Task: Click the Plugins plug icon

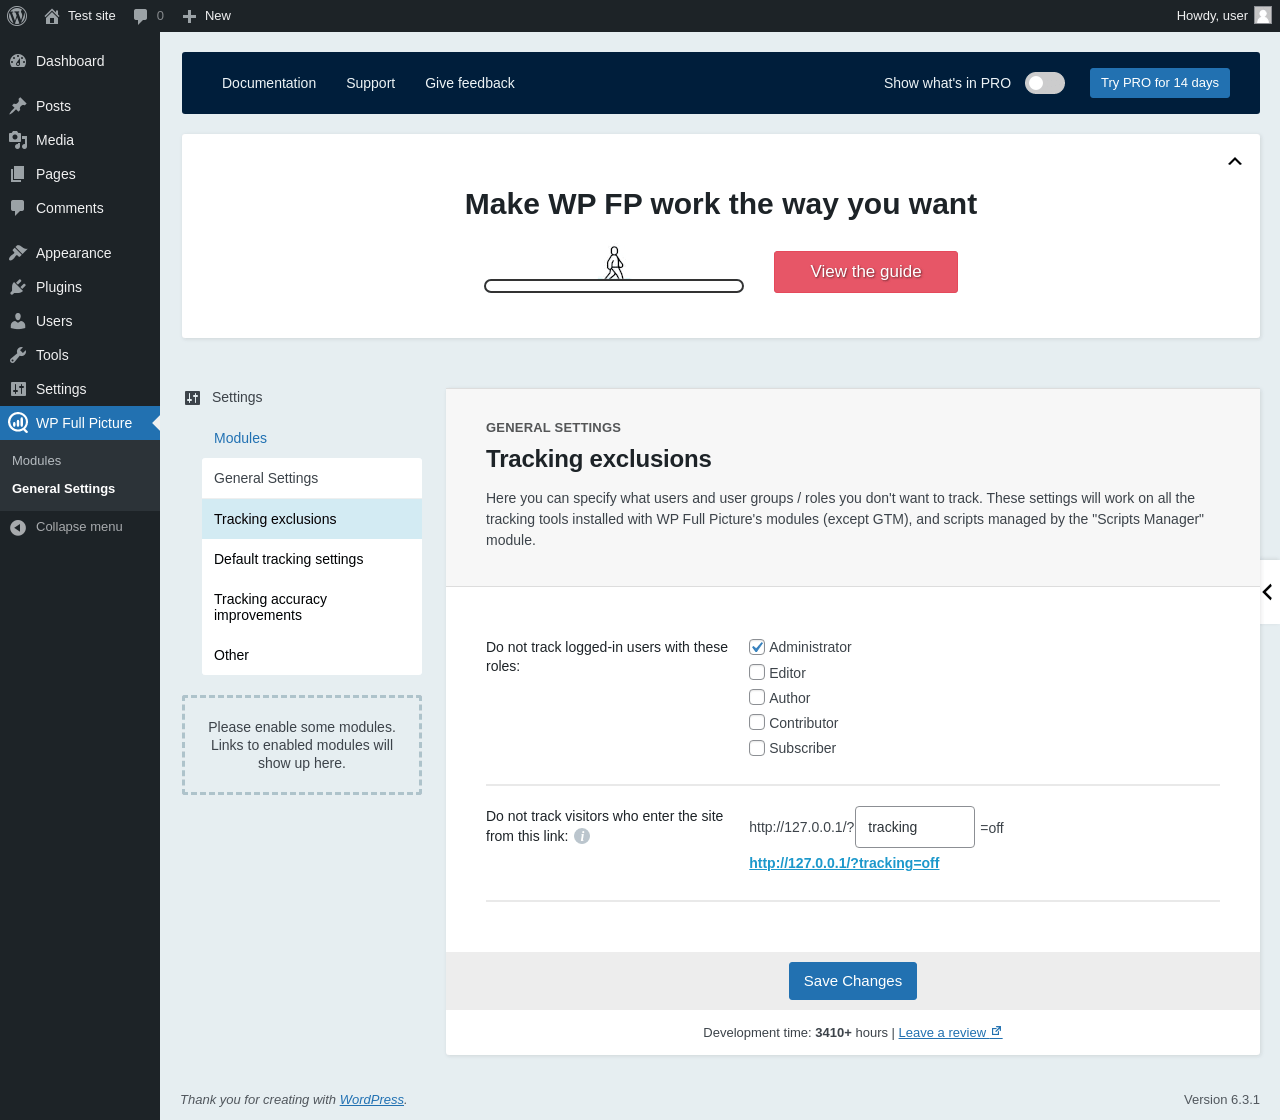Action: point(18,287)
